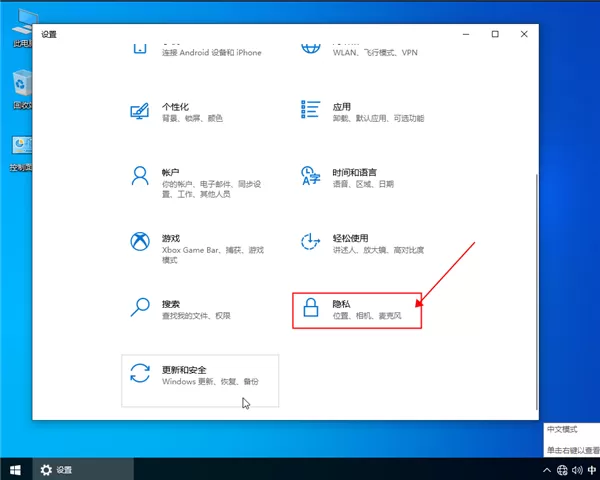Select the 更新和安全 settings tile
The width and height of the screenshot is (600, 480).
pyautogui.click(x=200, y=380)
